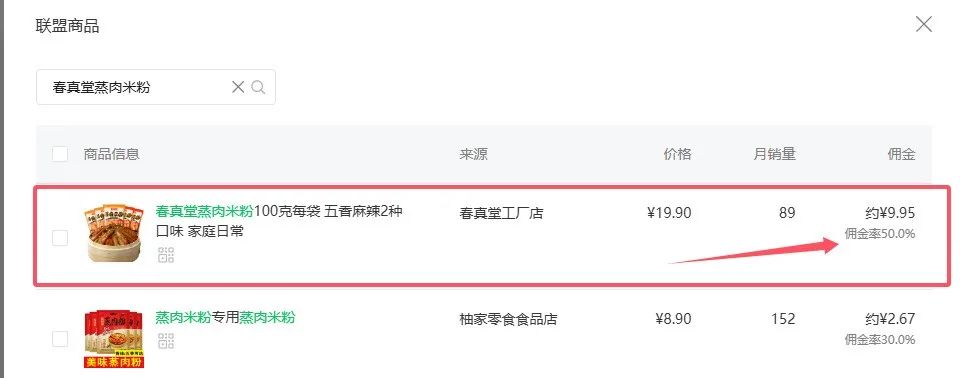Click the 月销量 column header
The height and width of the screenshot is (378, 960).
click(774, 154)
